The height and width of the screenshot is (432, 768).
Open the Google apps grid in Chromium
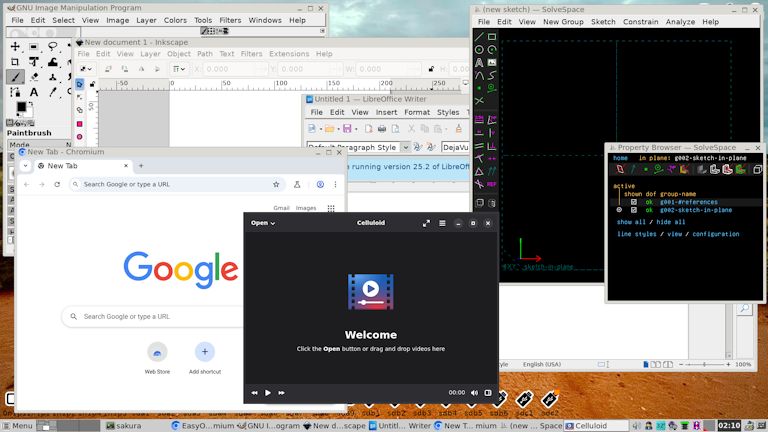click(x=331, y=208)
